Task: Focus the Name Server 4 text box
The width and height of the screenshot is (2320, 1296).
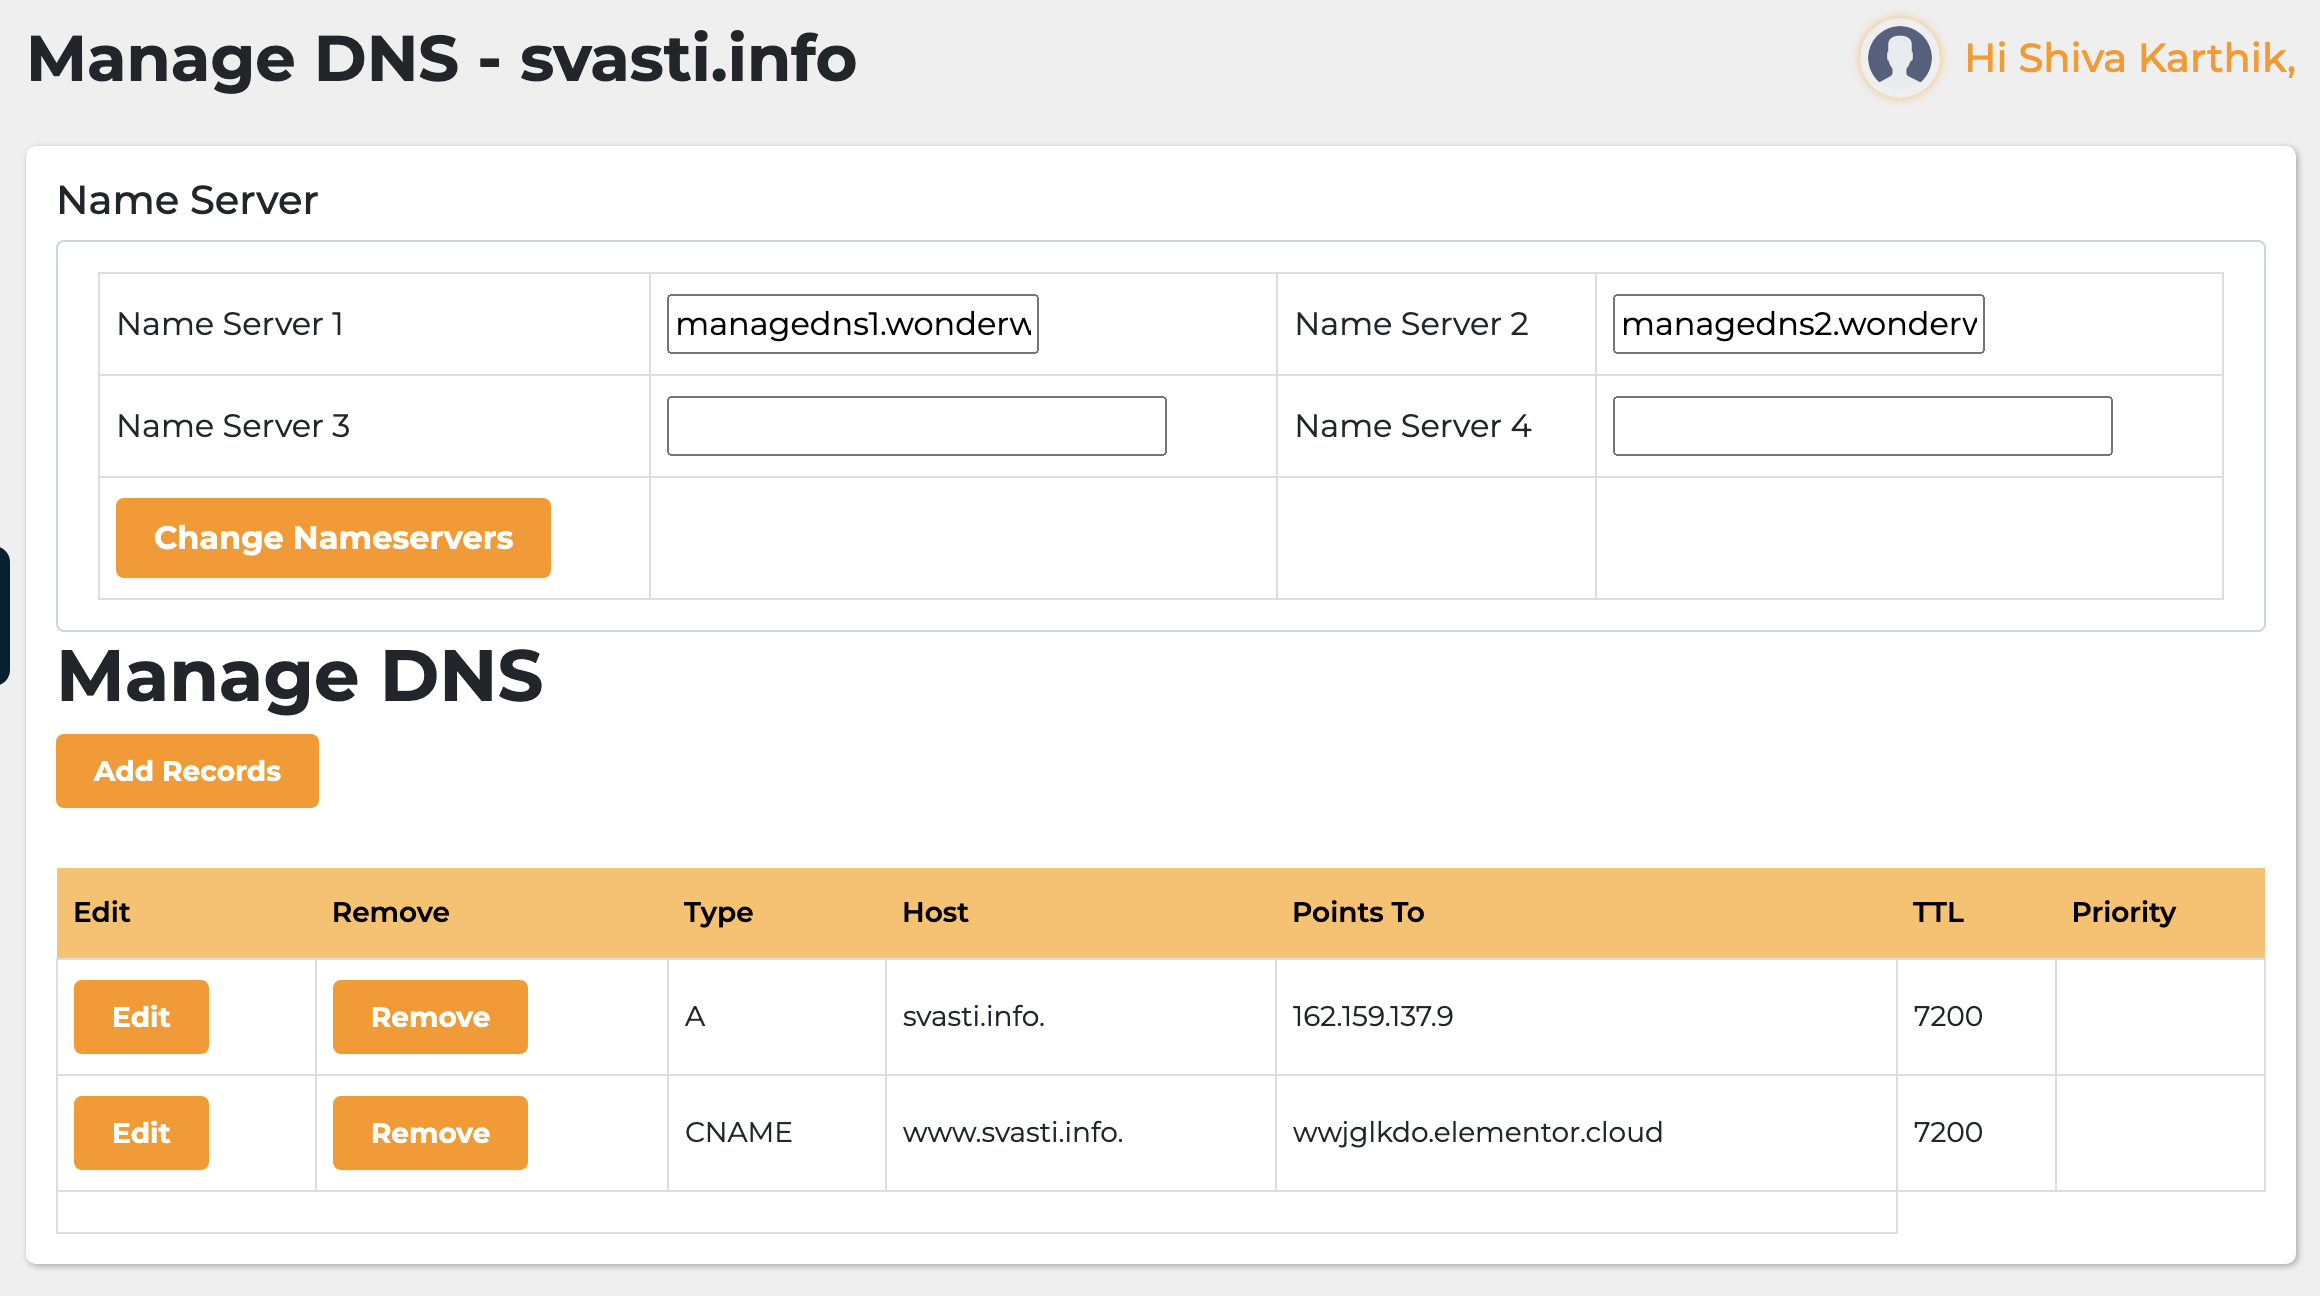Action: tap(1862, 426)
